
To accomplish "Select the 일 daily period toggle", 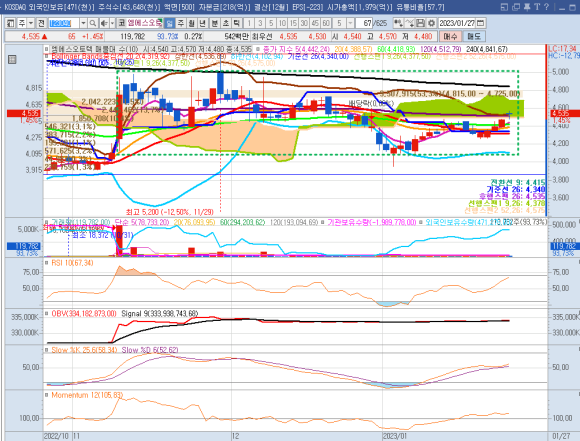I will 169,23.
